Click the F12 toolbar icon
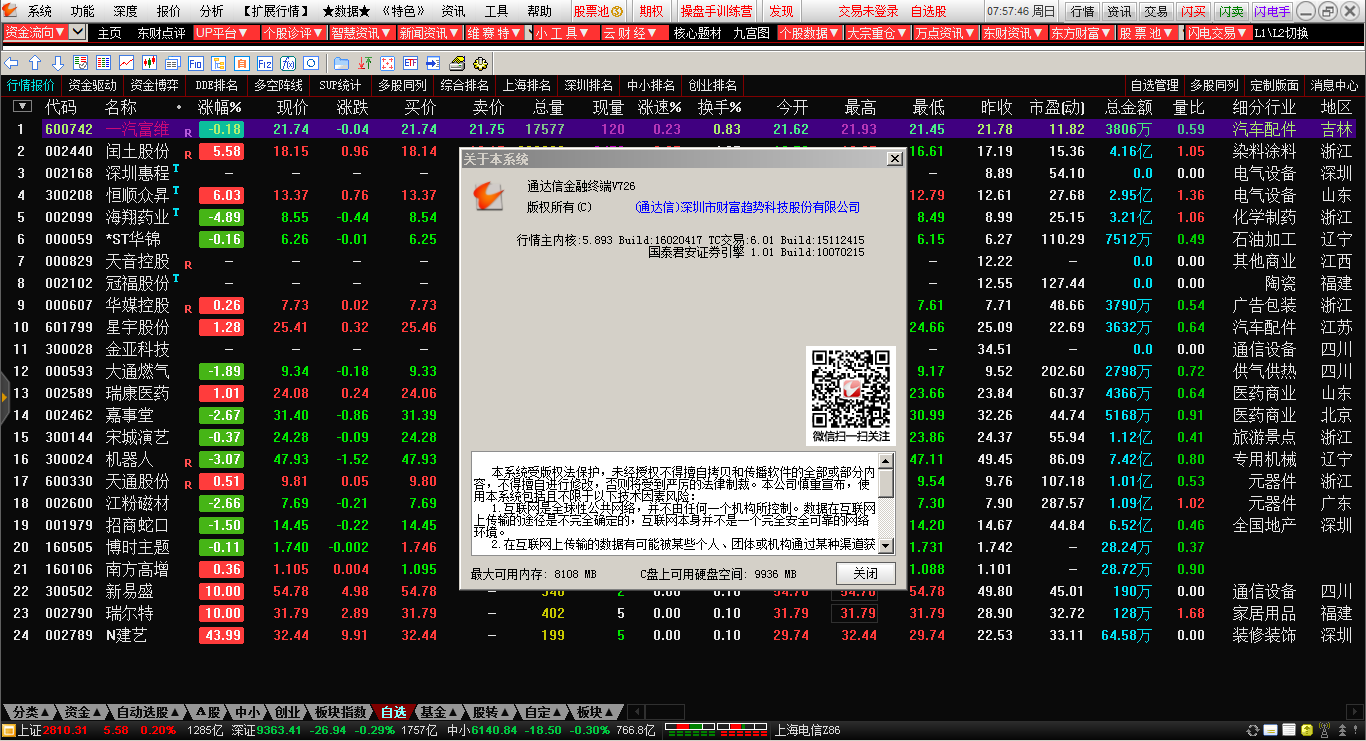 (x=264, y=63)
